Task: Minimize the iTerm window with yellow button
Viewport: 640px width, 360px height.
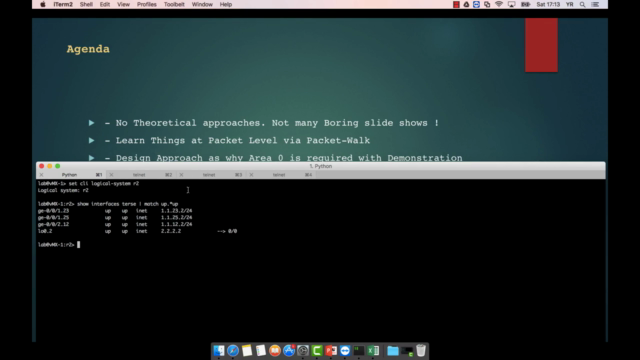Action: click(49, 166)
